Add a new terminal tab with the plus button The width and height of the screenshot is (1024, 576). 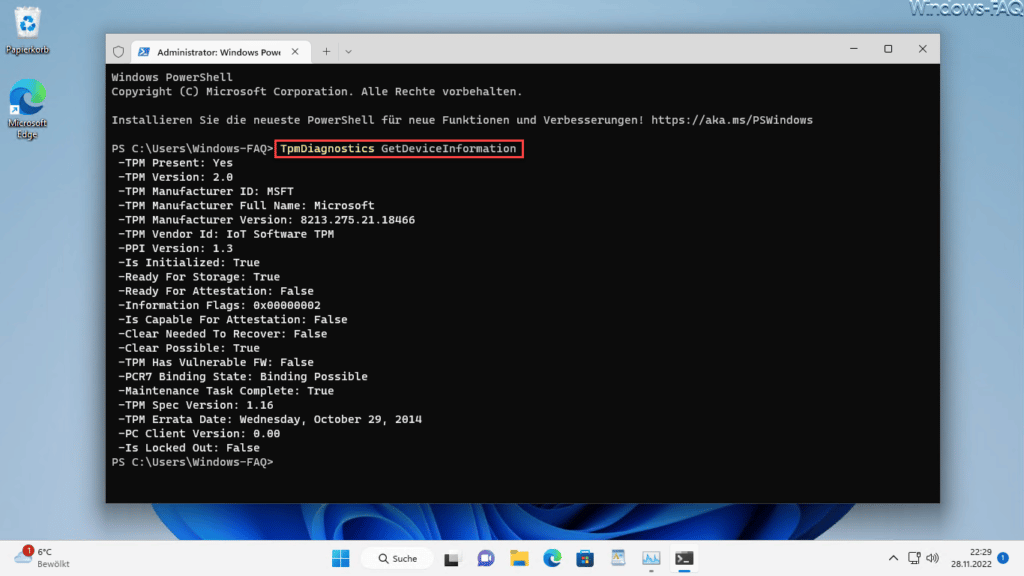pyautogui.click(x=326, y=52)
